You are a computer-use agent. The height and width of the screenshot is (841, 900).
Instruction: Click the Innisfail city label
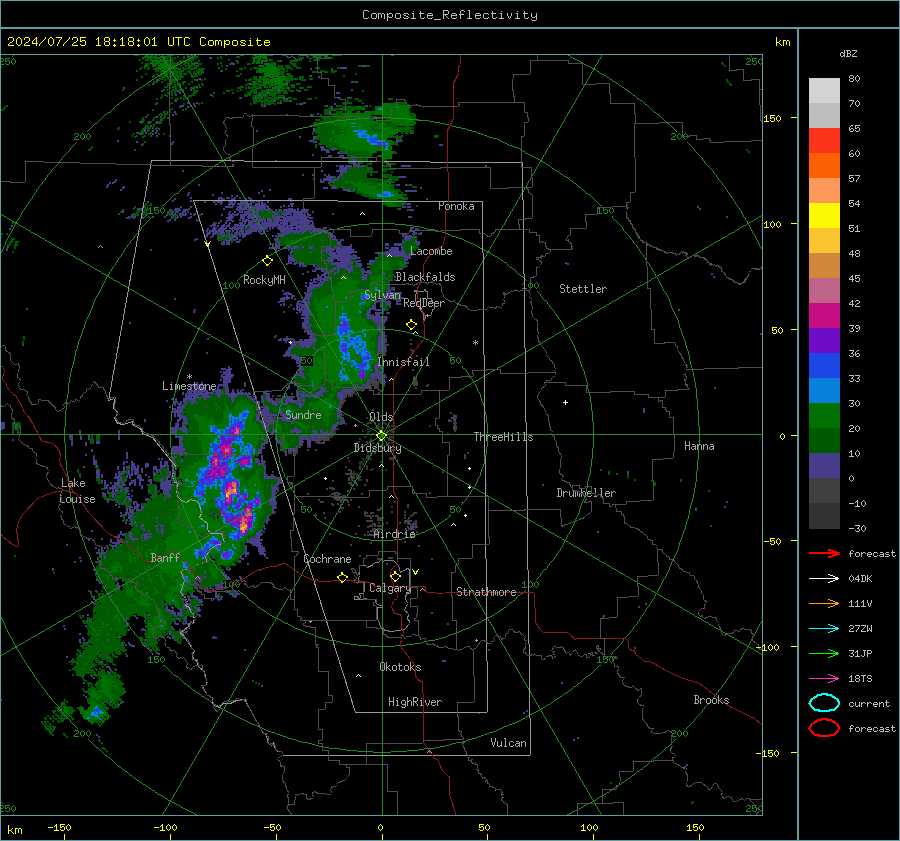pos(403,362)
